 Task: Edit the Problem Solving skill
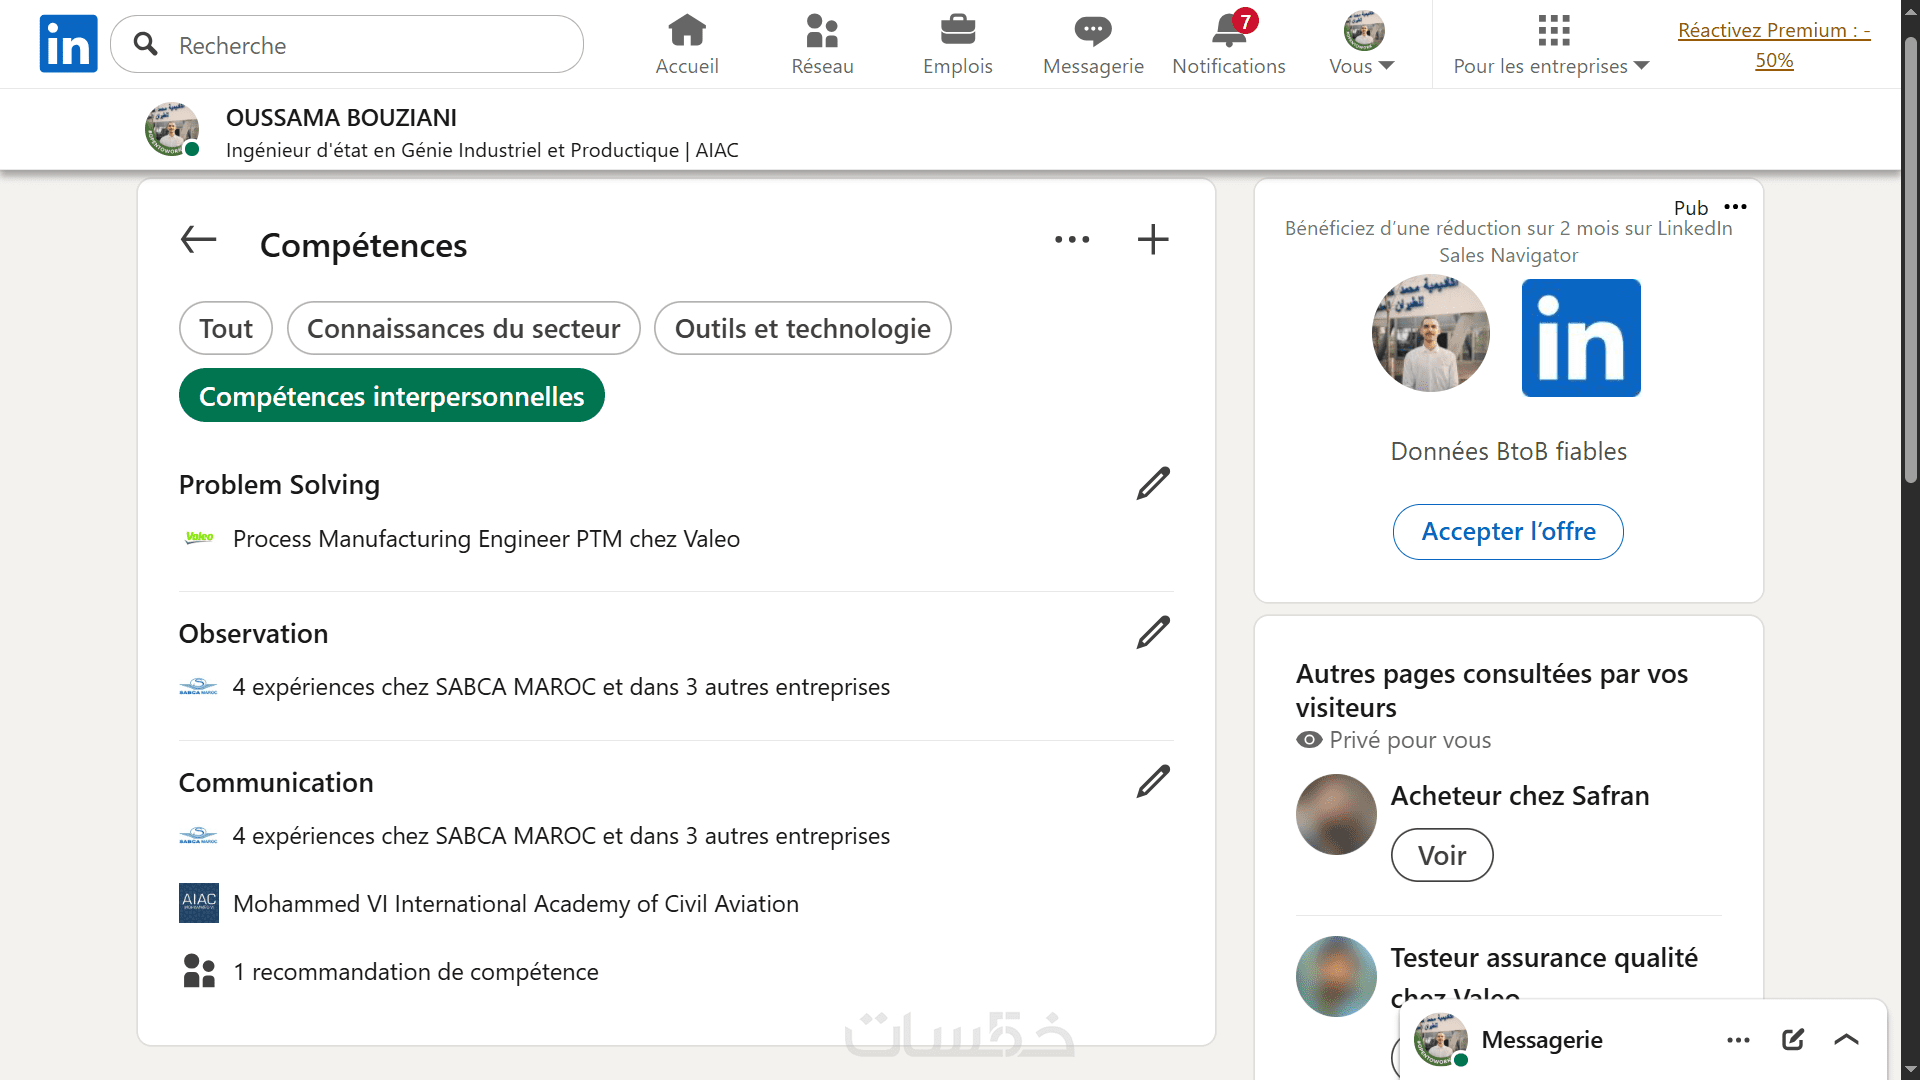1152,484
